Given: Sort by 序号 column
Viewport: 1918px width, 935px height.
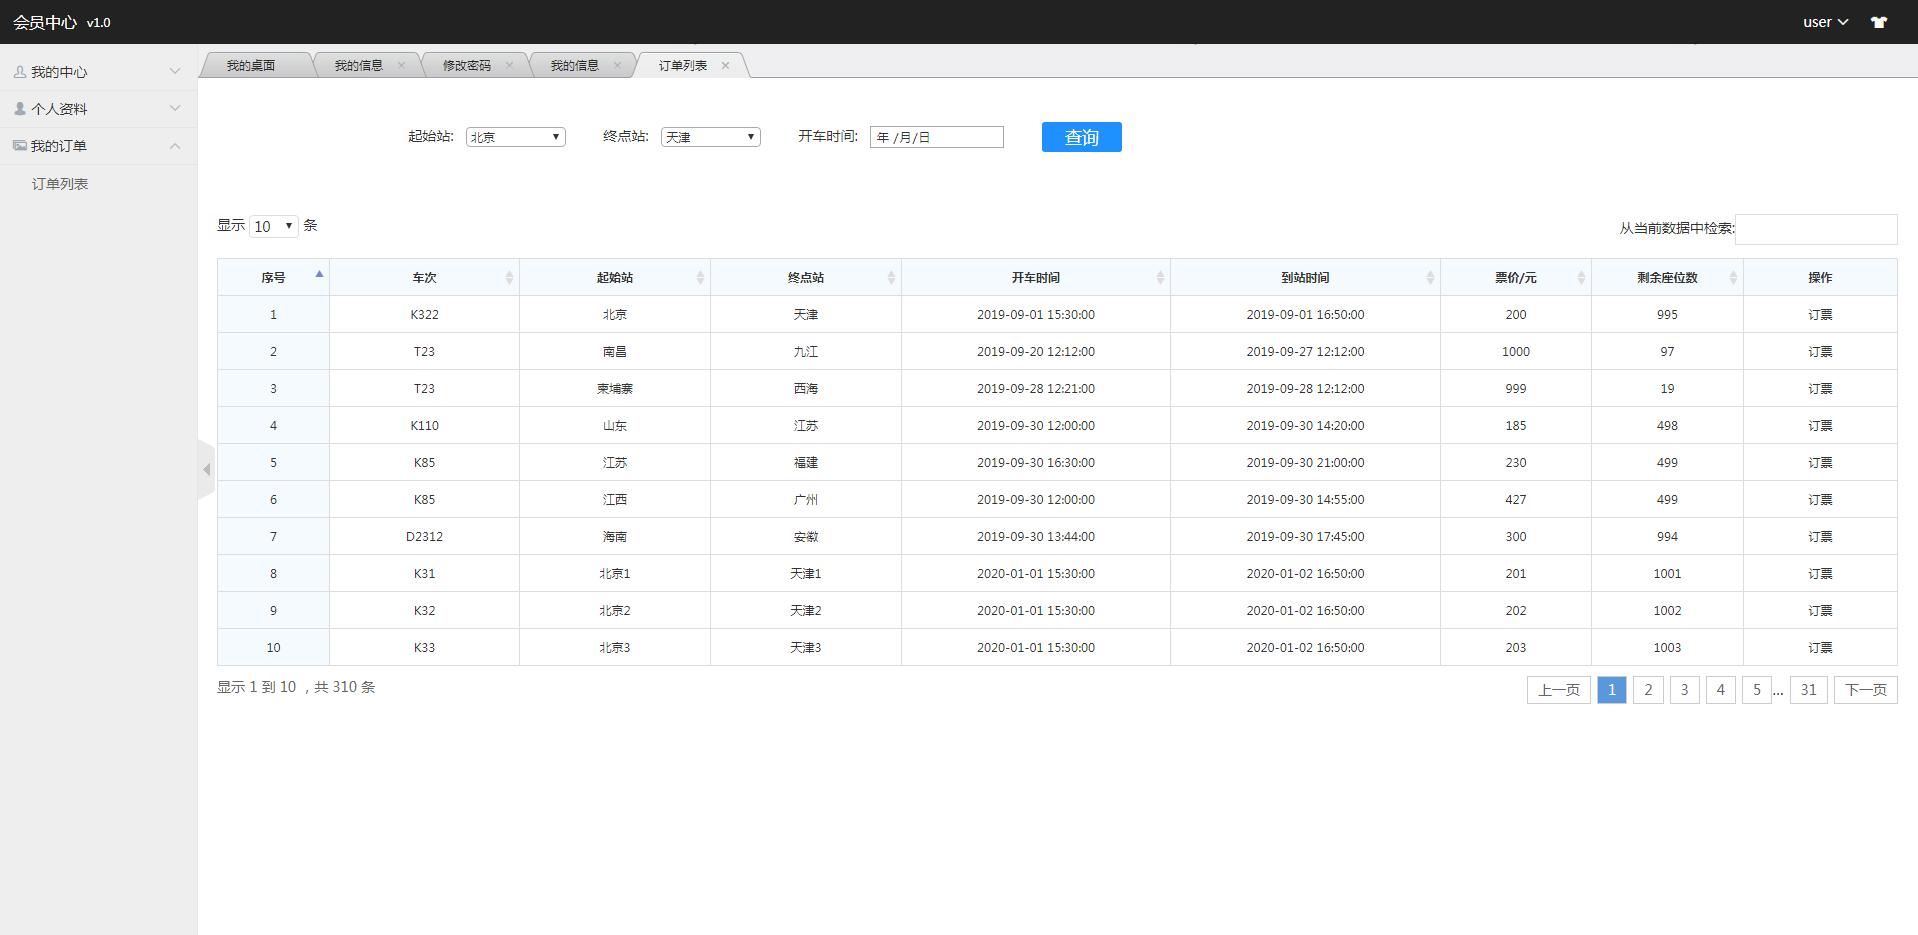Looking at the screenshot, I should point(273,278).
